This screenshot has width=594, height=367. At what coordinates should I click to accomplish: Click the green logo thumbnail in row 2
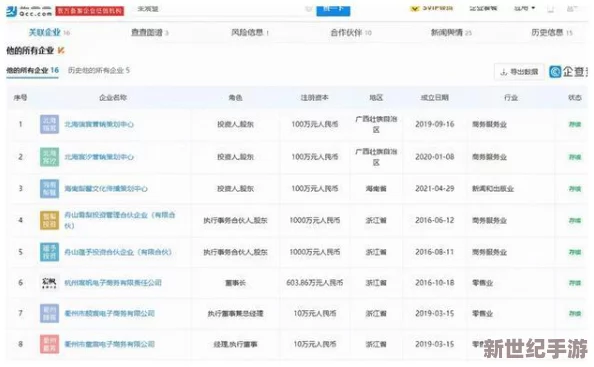[50, 157]
